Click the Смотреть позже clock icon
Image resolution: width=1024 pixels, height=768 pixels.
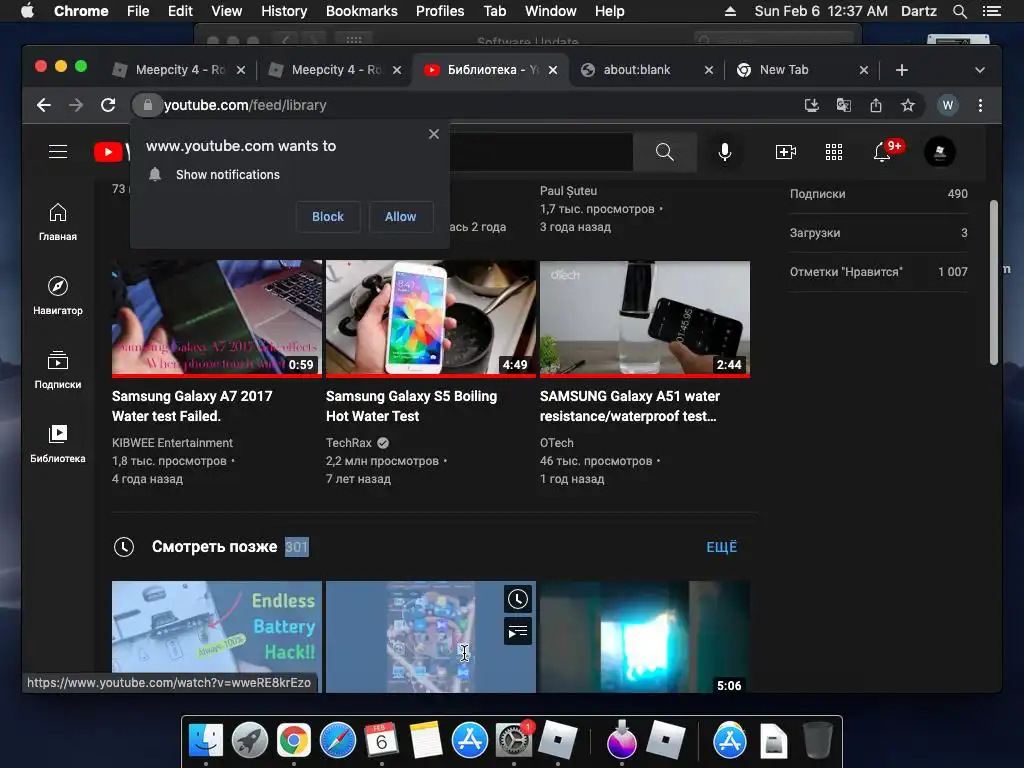click(124, 547)
